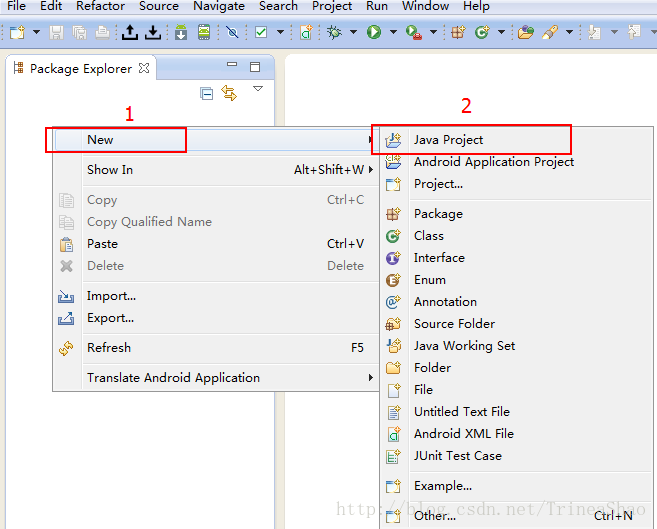Click the download arrow toolbar icon
The height and width of the screenshot is (529, 657).
tap(153, 32)
